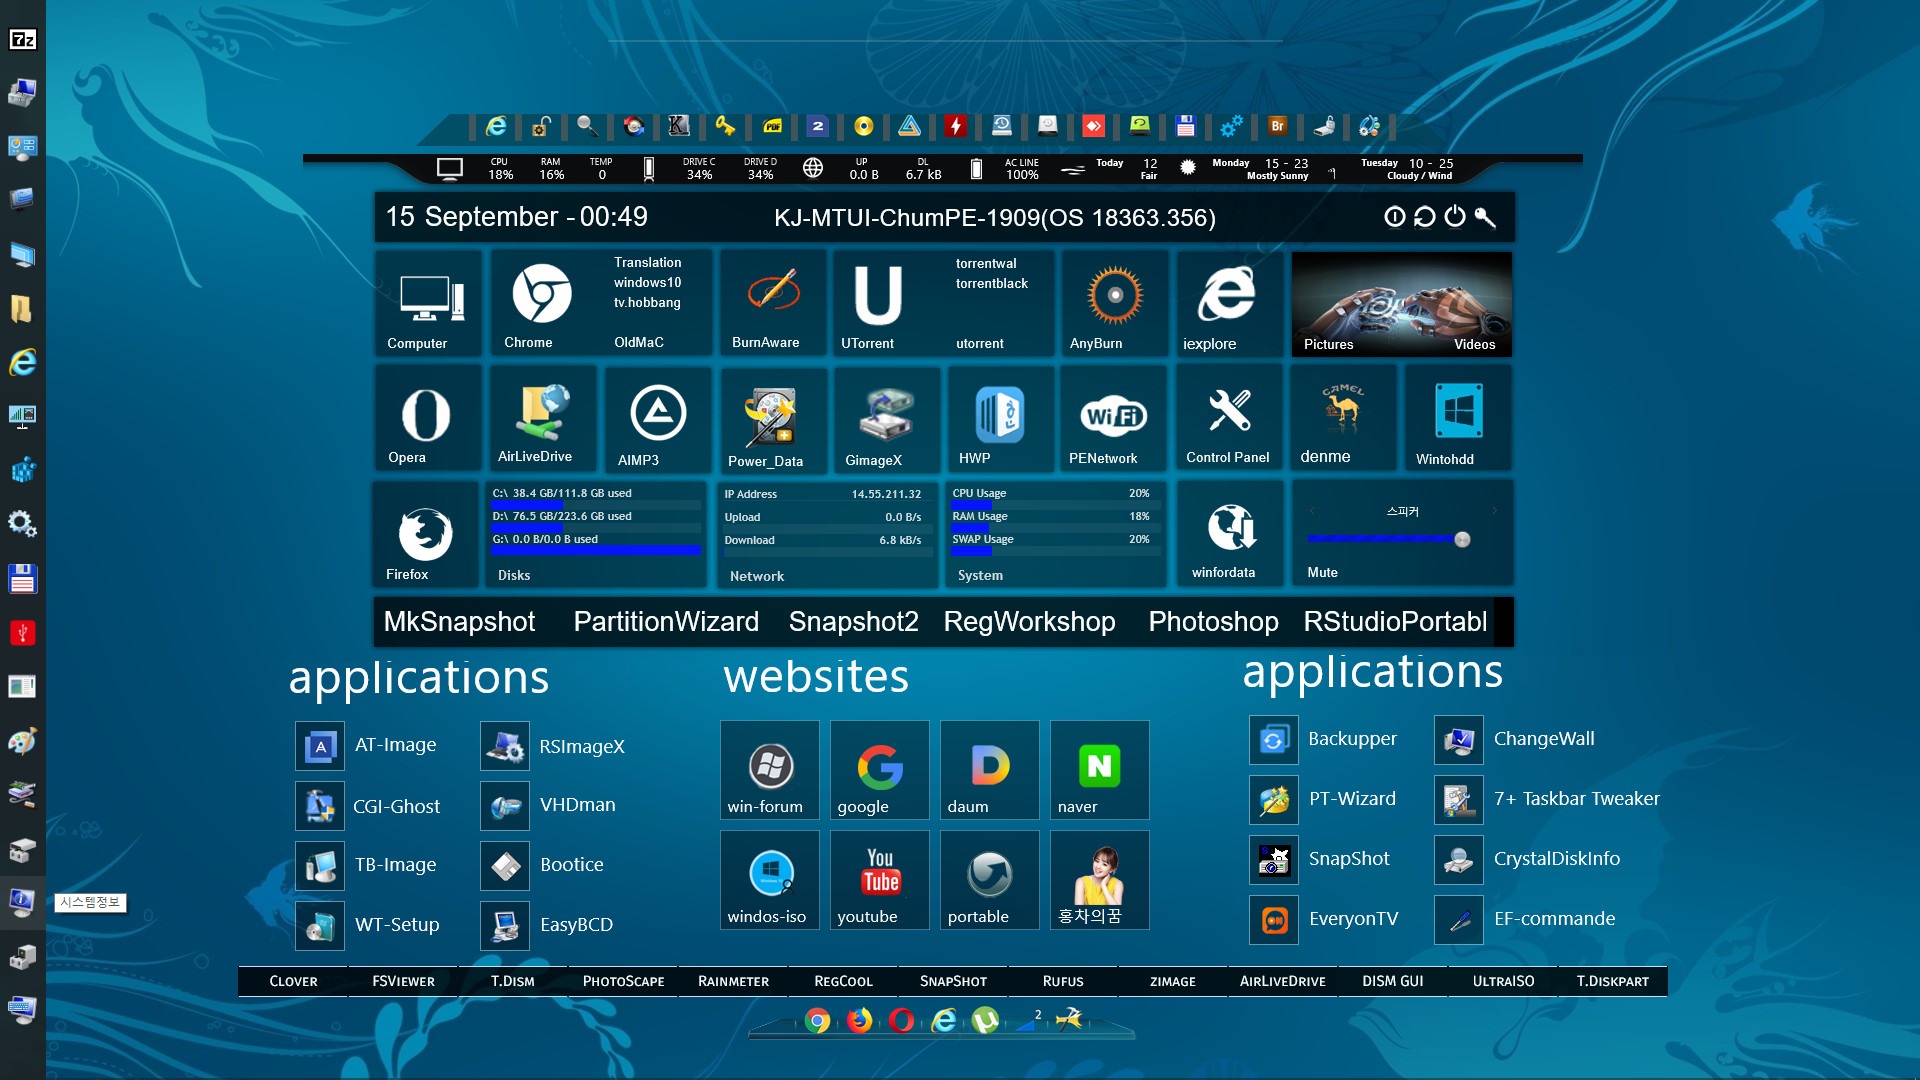Click the Clover button in bottom bar
This screenshot has height=1080, width=1920.
click(x=293, y=981)
